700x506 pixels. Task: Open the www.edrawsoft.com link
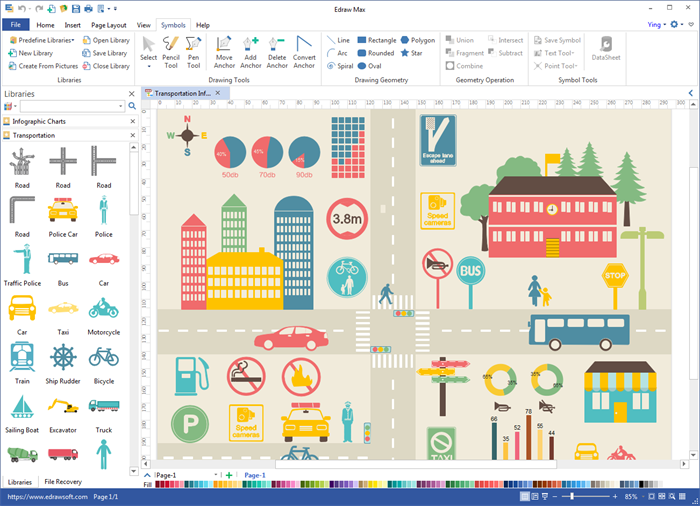coord(46,497)
